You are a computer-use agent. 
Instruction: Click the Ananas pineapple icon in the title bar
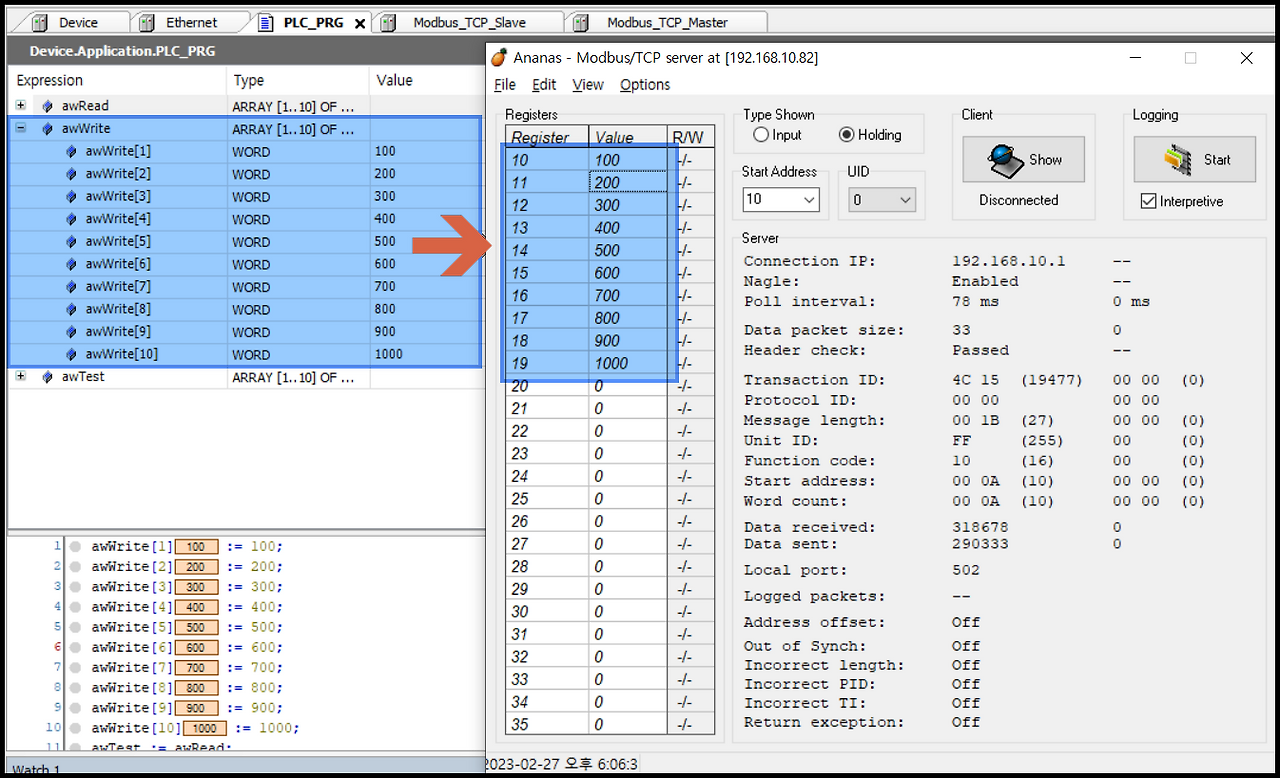(x=499, y=57)
